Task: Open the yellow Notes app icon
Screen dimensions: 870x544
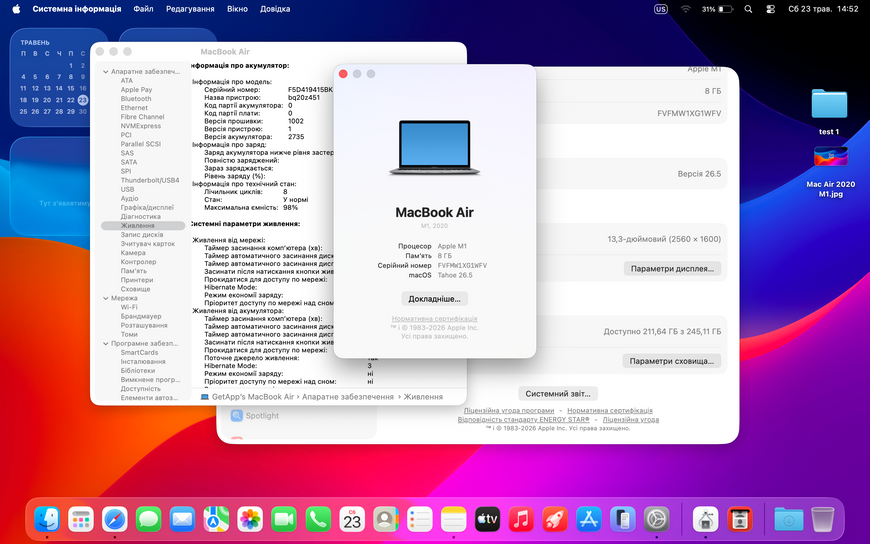Action: tap(453, 520)
